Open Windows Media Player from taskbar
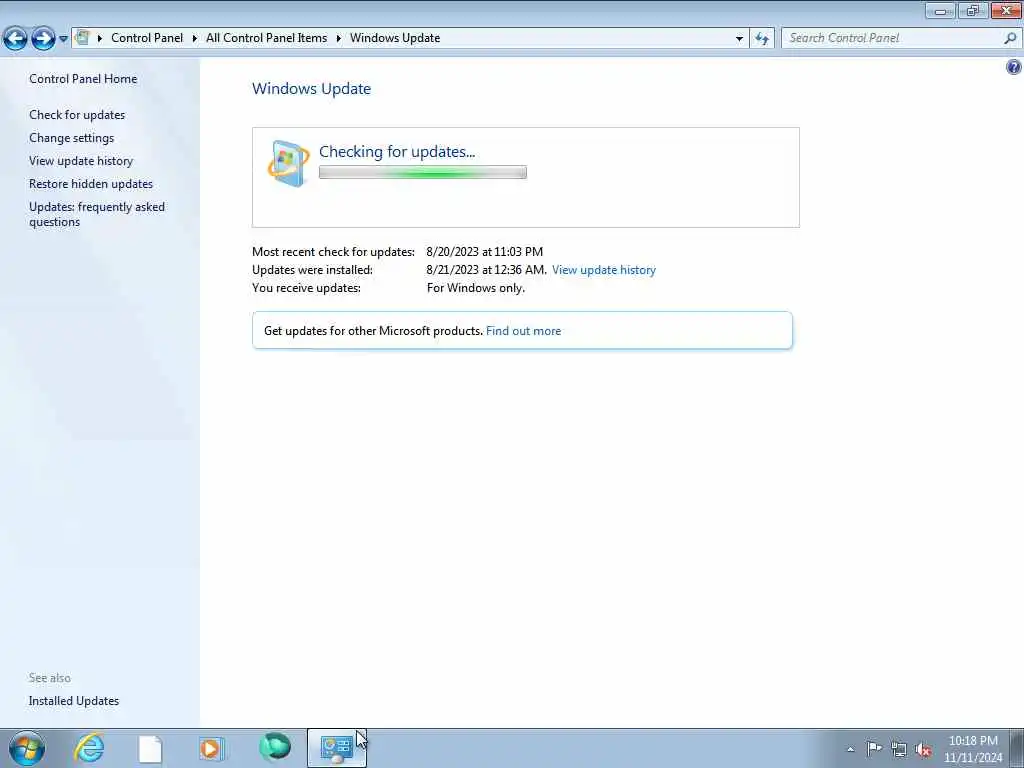Screen dimensions: 1024x768 [x=211, y=748]
